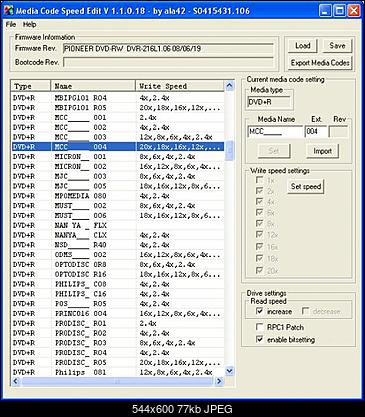Uncheck the Read speed increase checkbox

click(x=259, y=311)
